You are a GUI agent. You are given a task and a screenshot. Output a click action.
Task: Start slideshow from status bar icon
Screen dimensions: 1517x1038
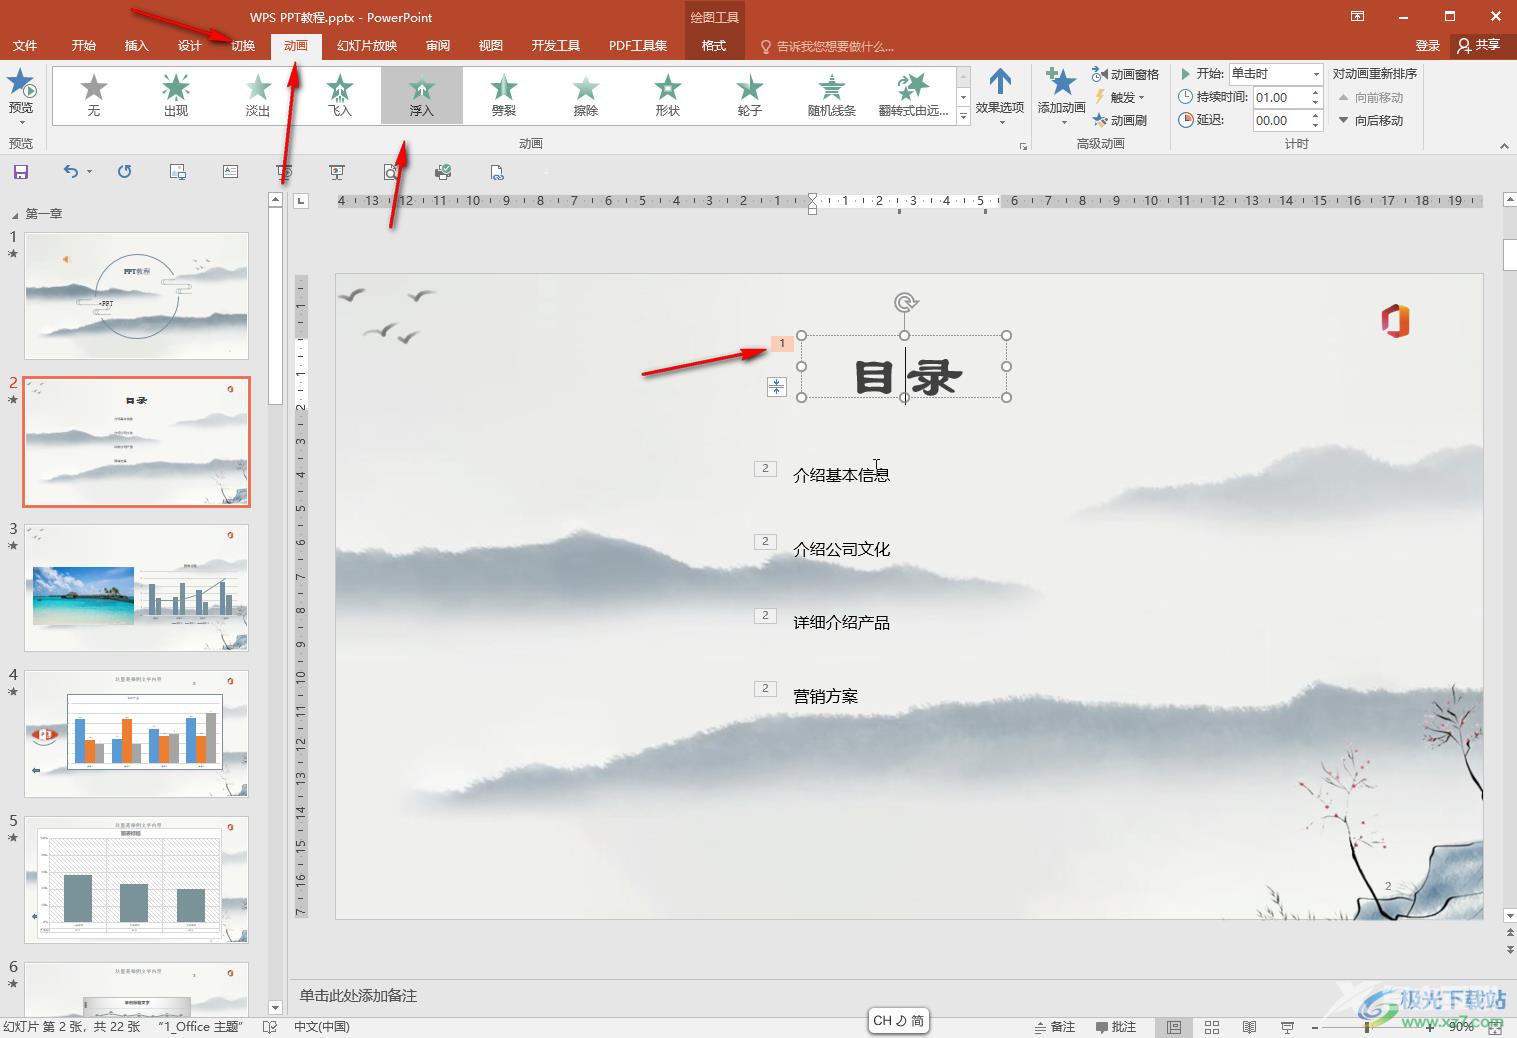click(x=1288, y=1027)
